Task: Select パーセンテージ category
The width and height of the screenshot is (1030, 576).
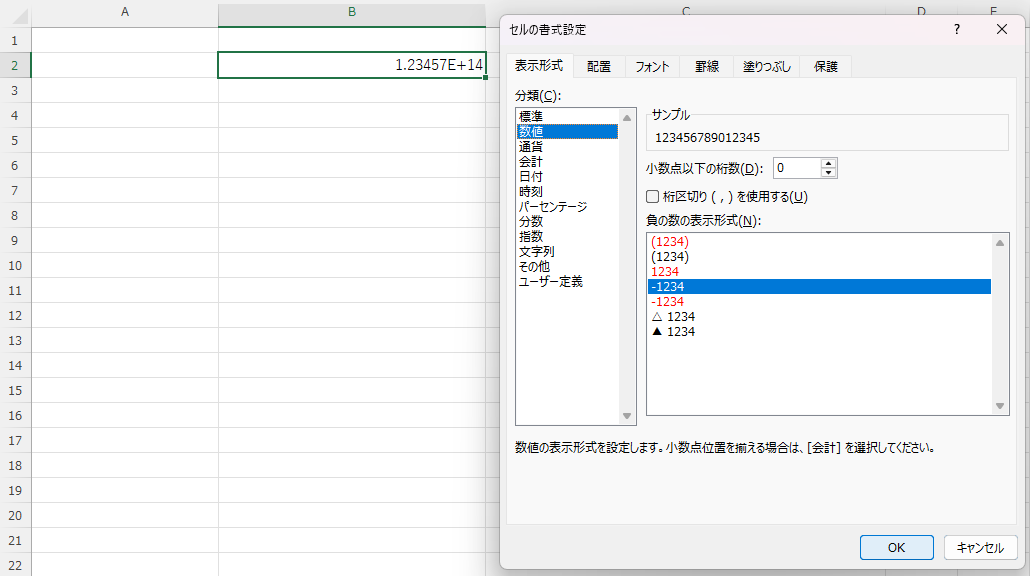Action: tap(567, 207)
